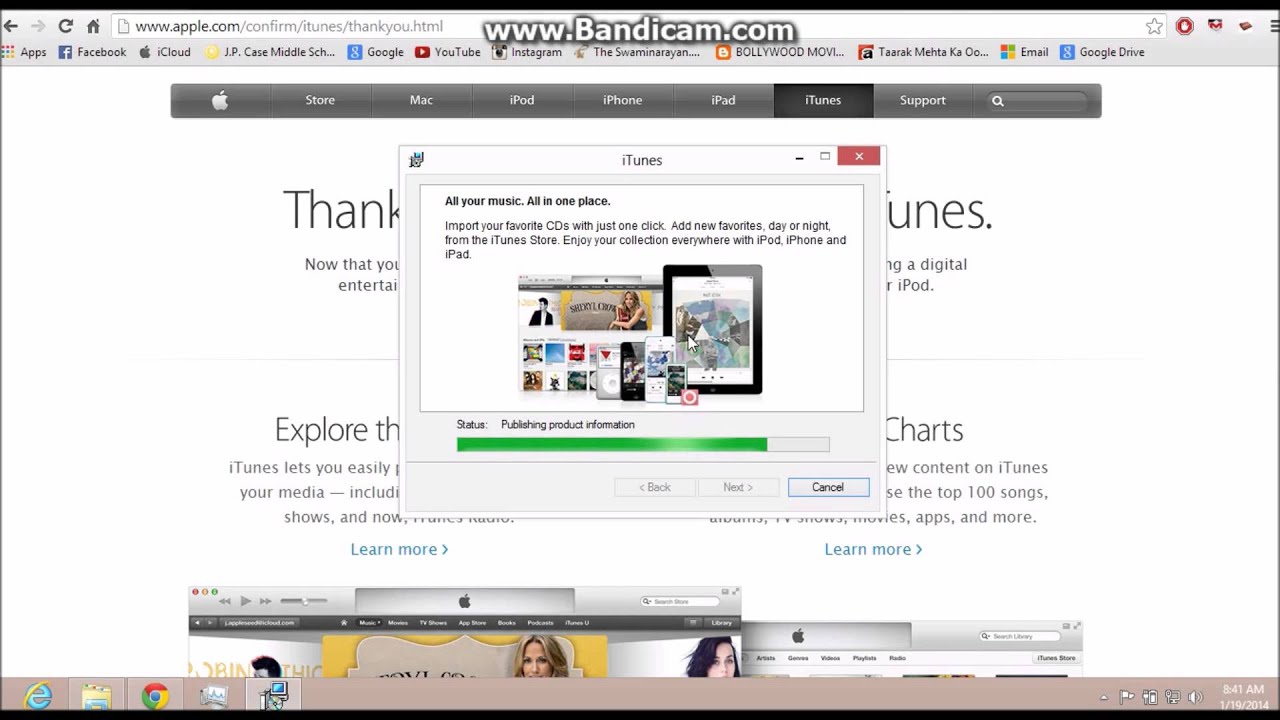Click the iTunes Store screenshot with the play button
This screenshot has width=1280, height=720.
(x=464, y=632)
